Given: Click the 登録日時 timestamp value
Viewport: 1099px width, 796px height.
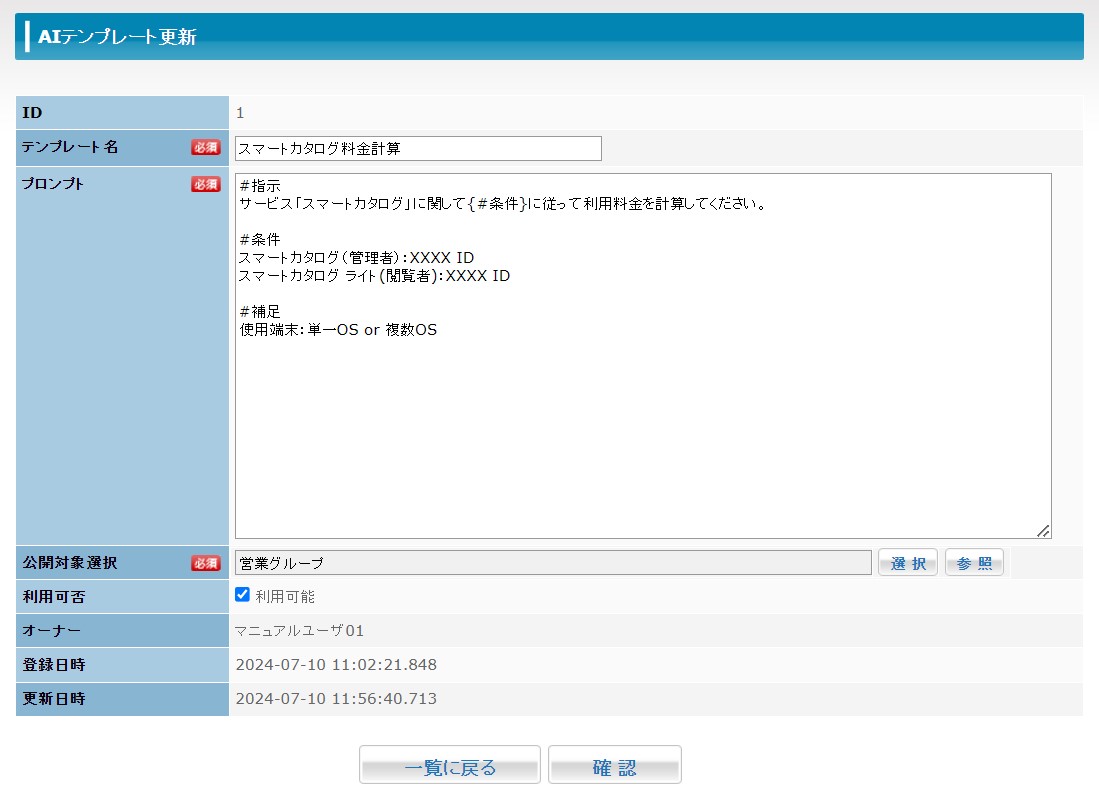Looking at the screenshot, I should click(x=336, y=664).
